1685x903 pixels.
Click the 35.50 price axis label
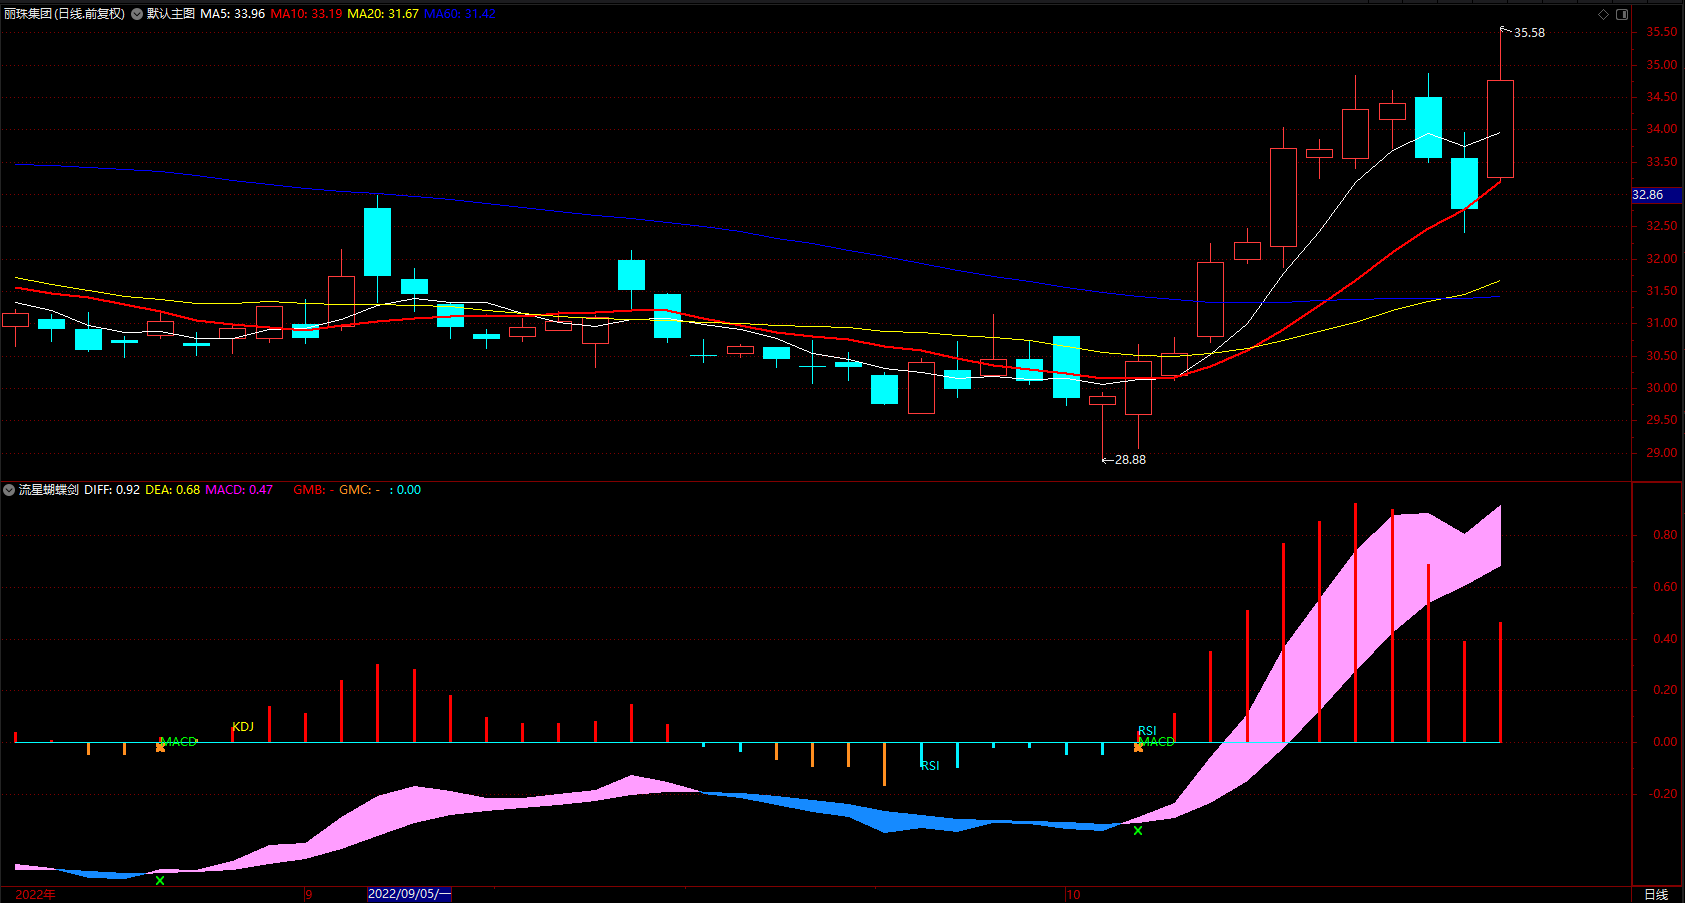coord(1662,32)
